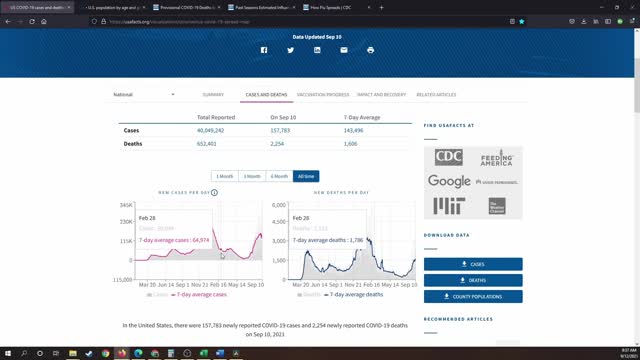Click the page vertical scrollbar
This screenshot has width=640, height=360.
pos(637,86)
